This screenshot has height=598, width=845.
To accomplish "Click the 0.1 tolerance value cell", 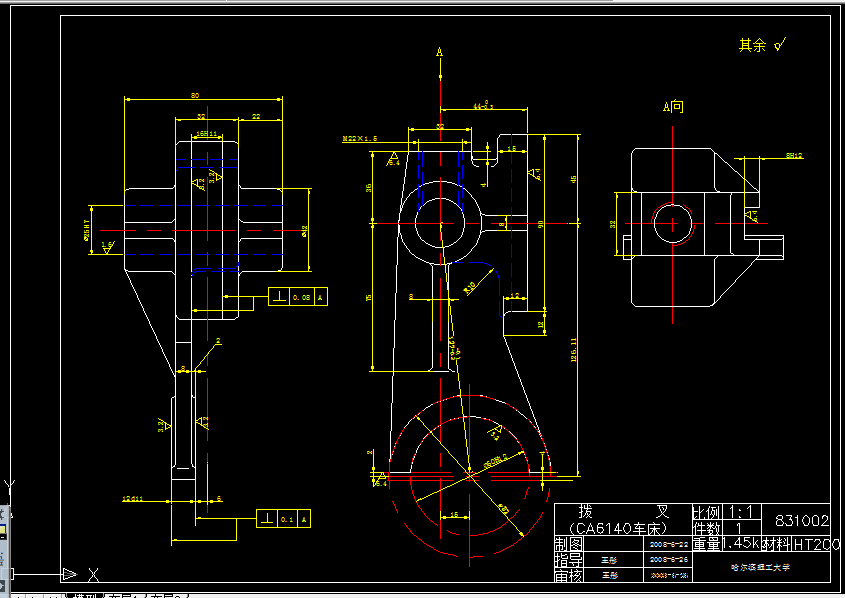I will [287, 519].
